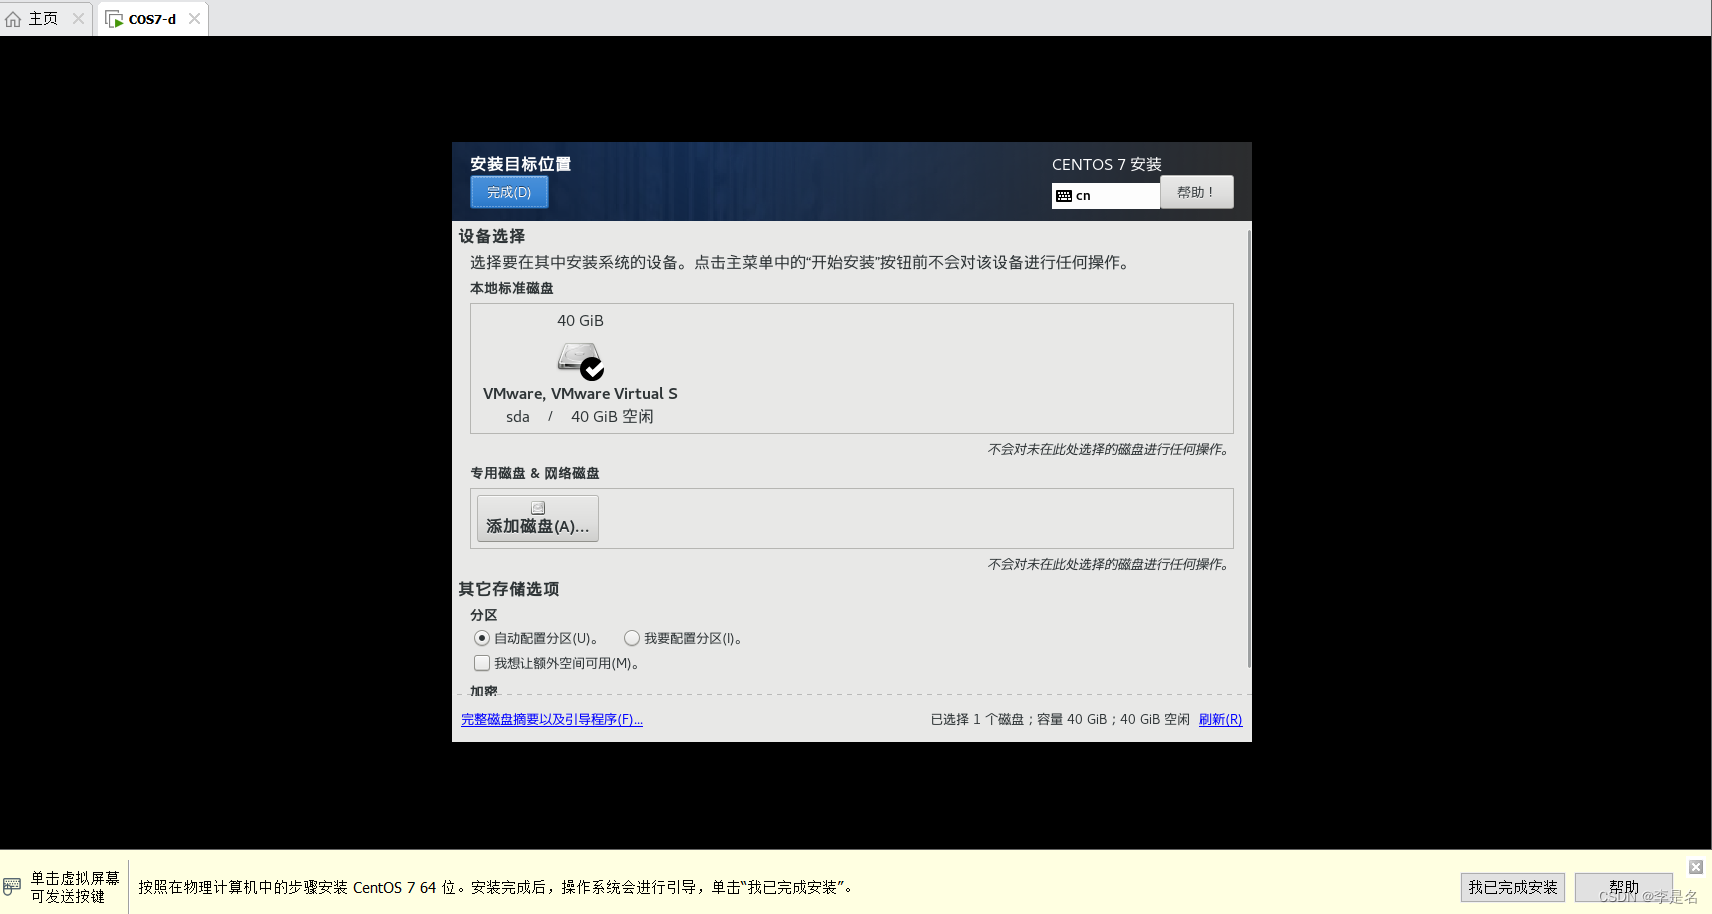
Task: Switch to the 主页 home tab
Action: [x=43, y=18]
